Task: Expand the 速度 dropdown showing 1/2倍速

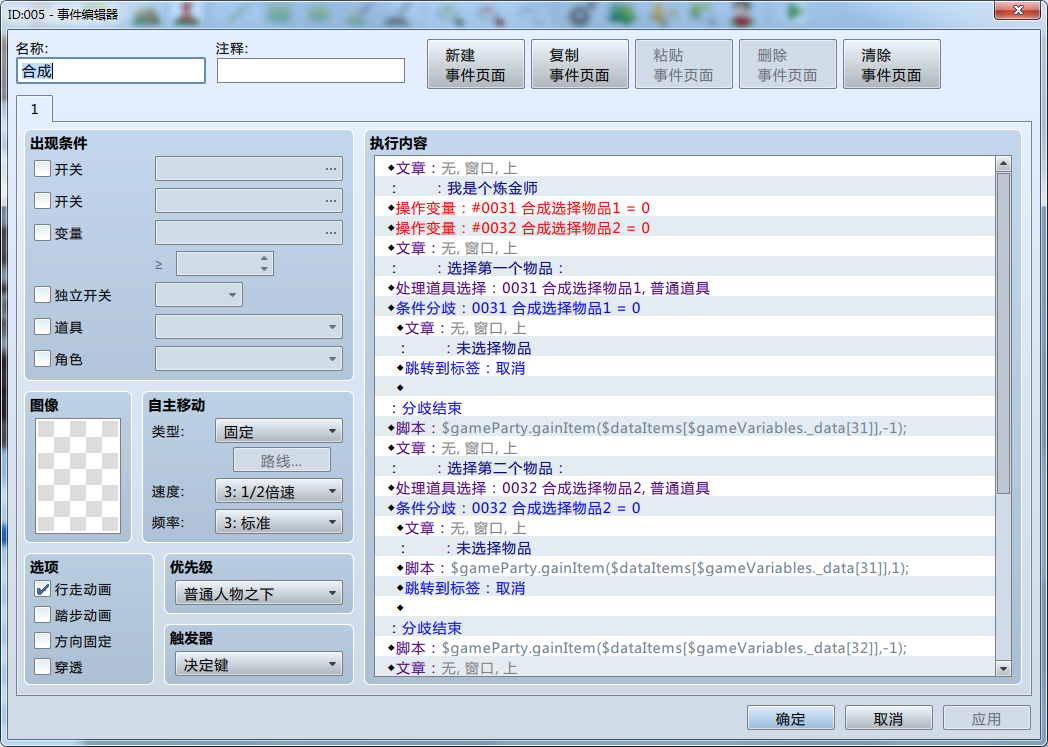Action: pyautogui.click(x=279, y=491)
